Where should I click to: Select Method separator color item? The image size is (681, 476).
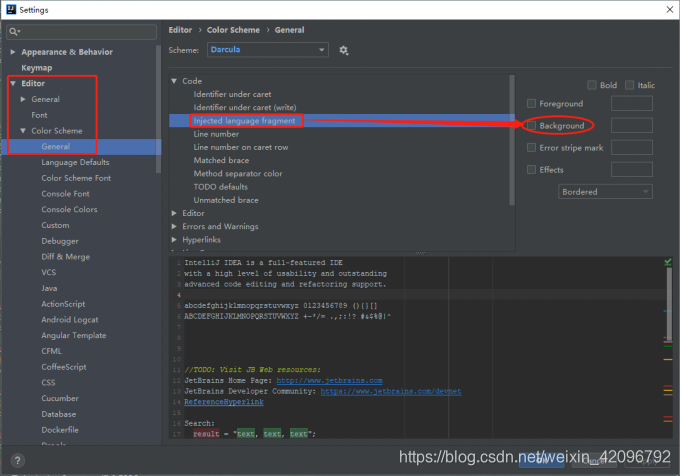click(238, 173)
